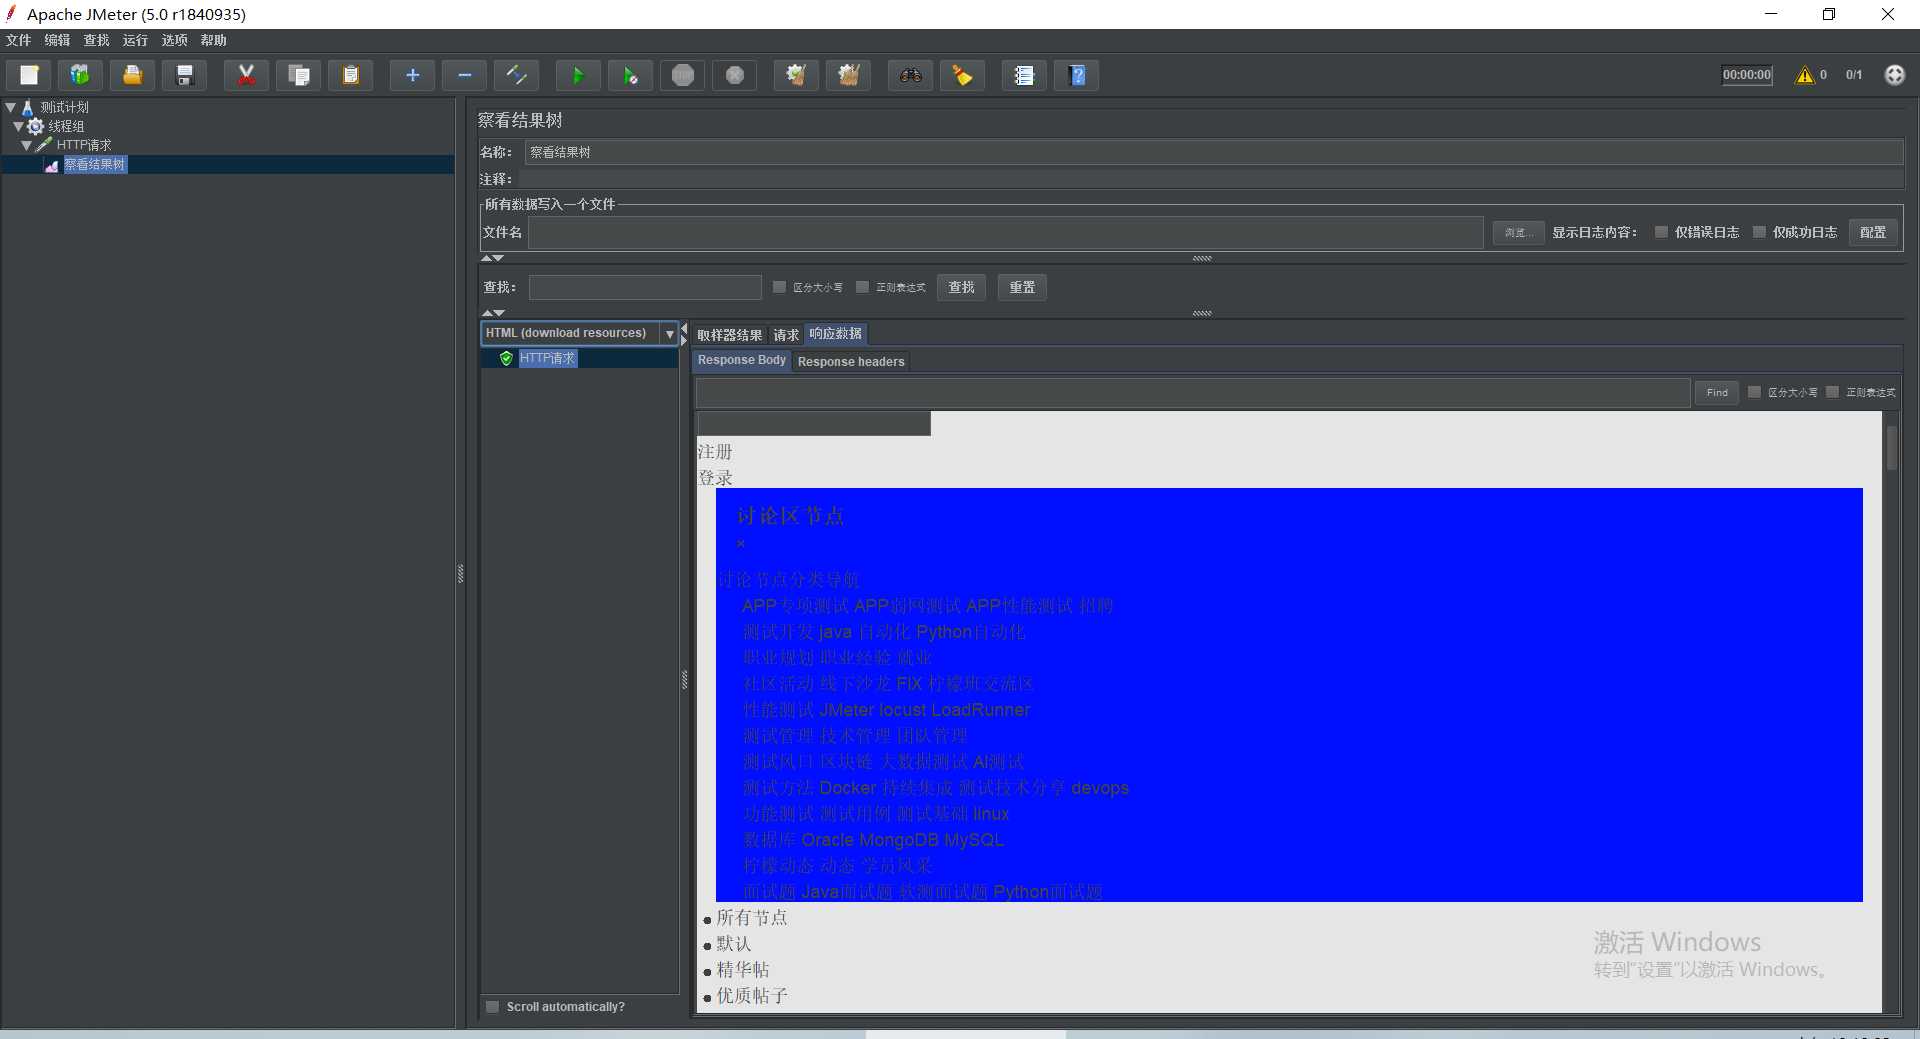Screen dimensions: 1920x1039
Task: Open the 选项 menu
Action: pos(175,40)
